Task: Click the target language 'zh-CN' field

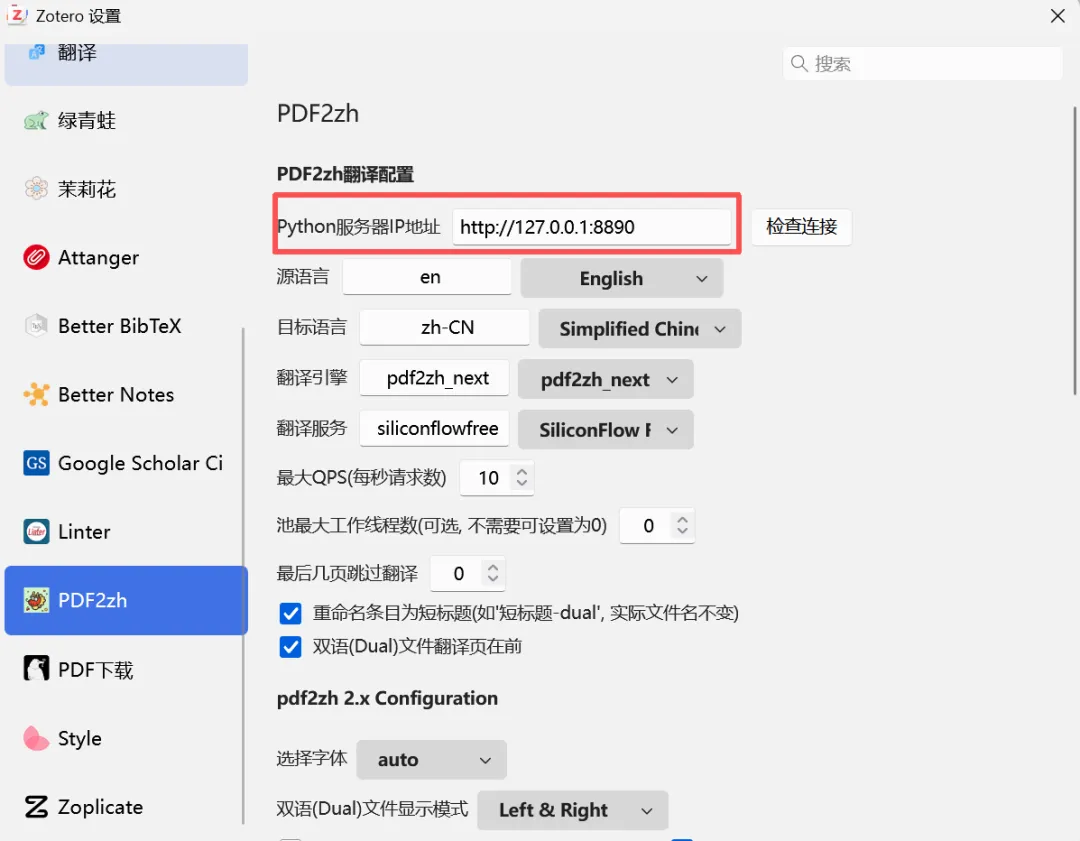Action: (x=444, y=327)
